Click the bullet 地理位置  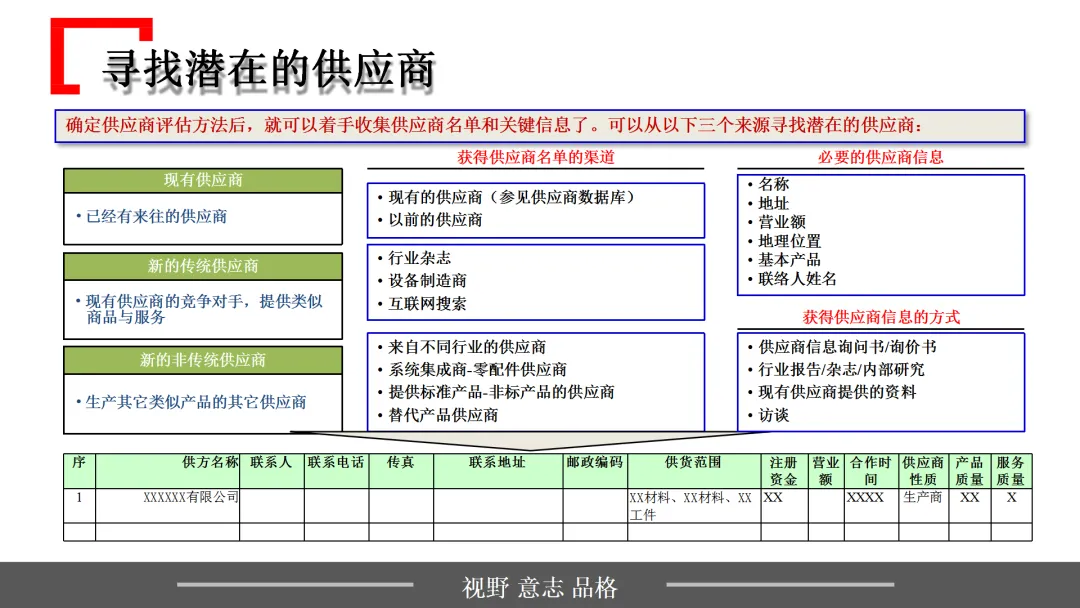(789, 242)
